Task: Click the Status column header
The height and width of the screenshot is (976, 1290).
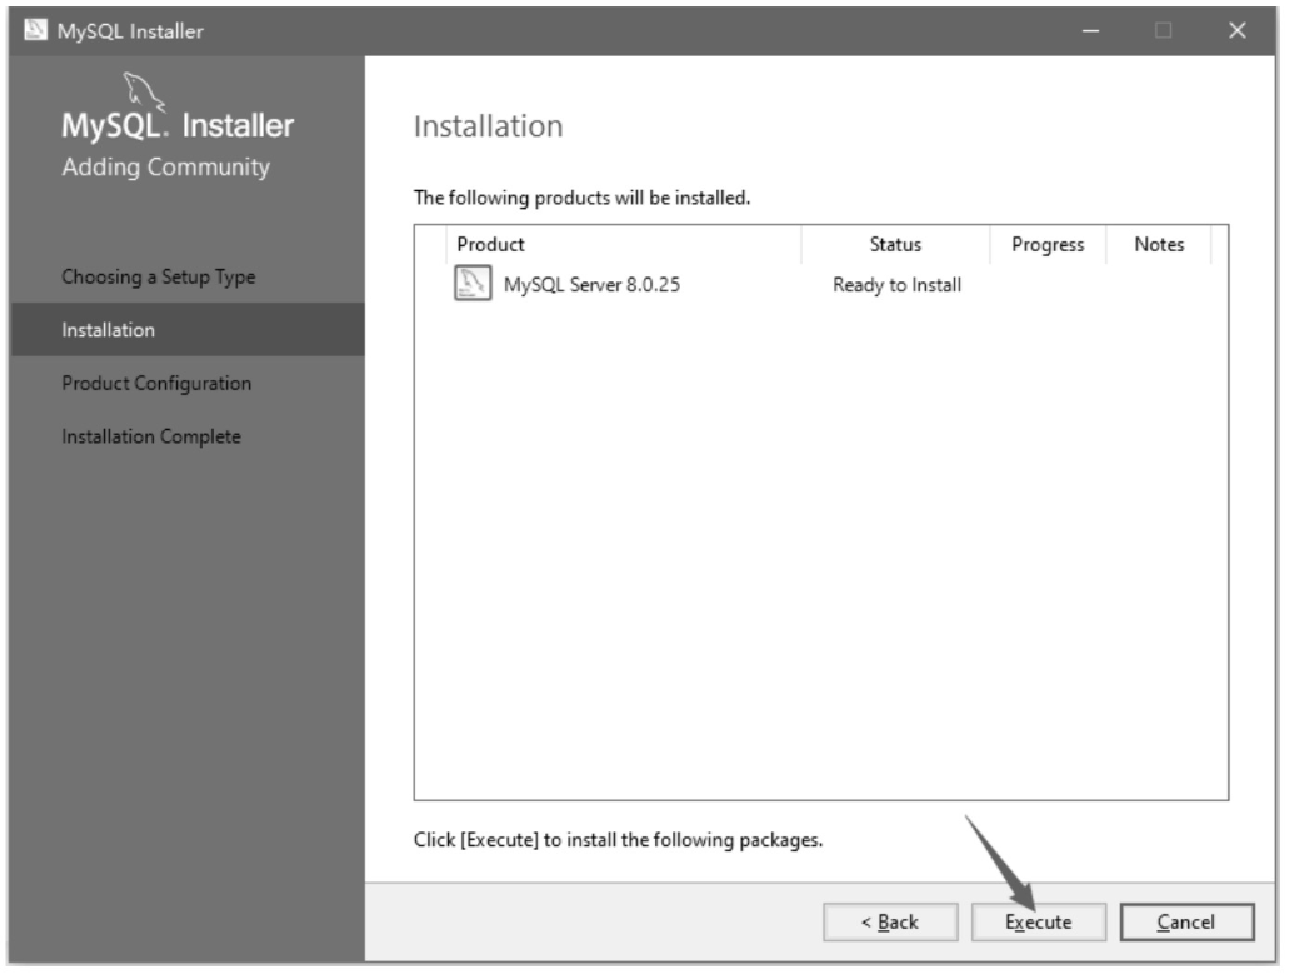Action: click(x=895, y=244)
